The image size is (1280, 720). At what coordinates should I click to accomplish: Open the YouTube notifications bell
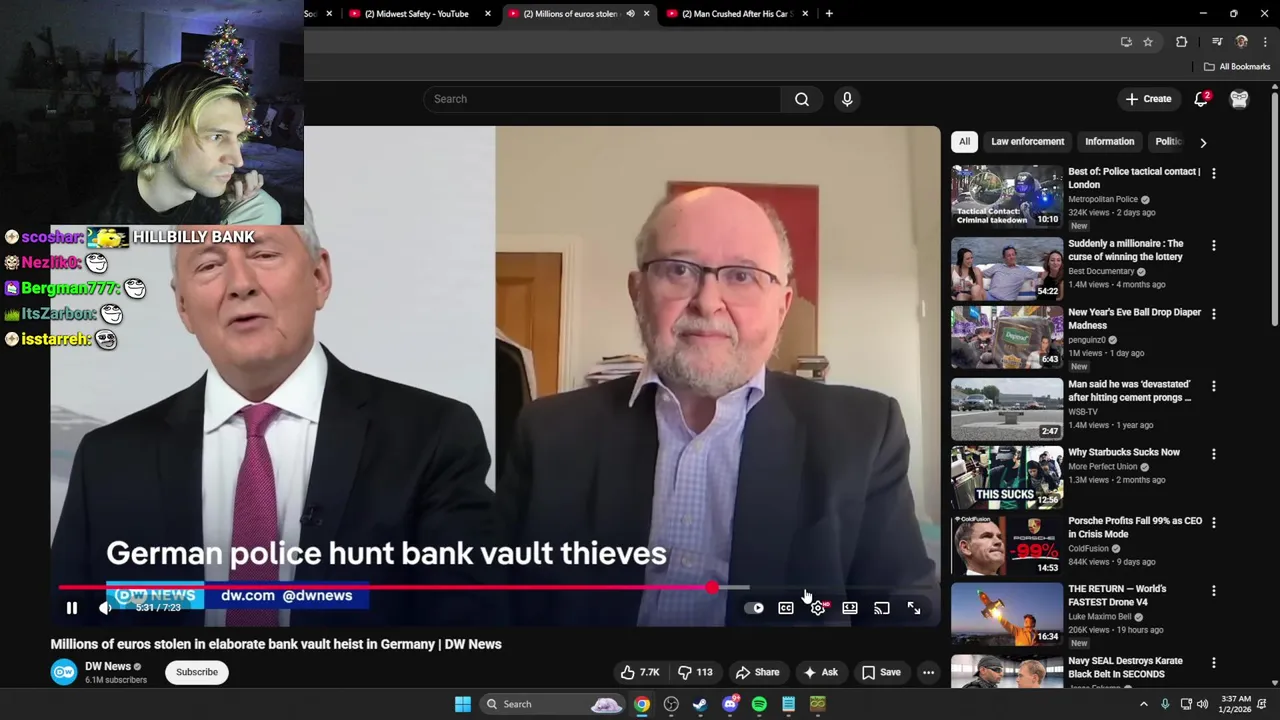(x=1202, y=99)
